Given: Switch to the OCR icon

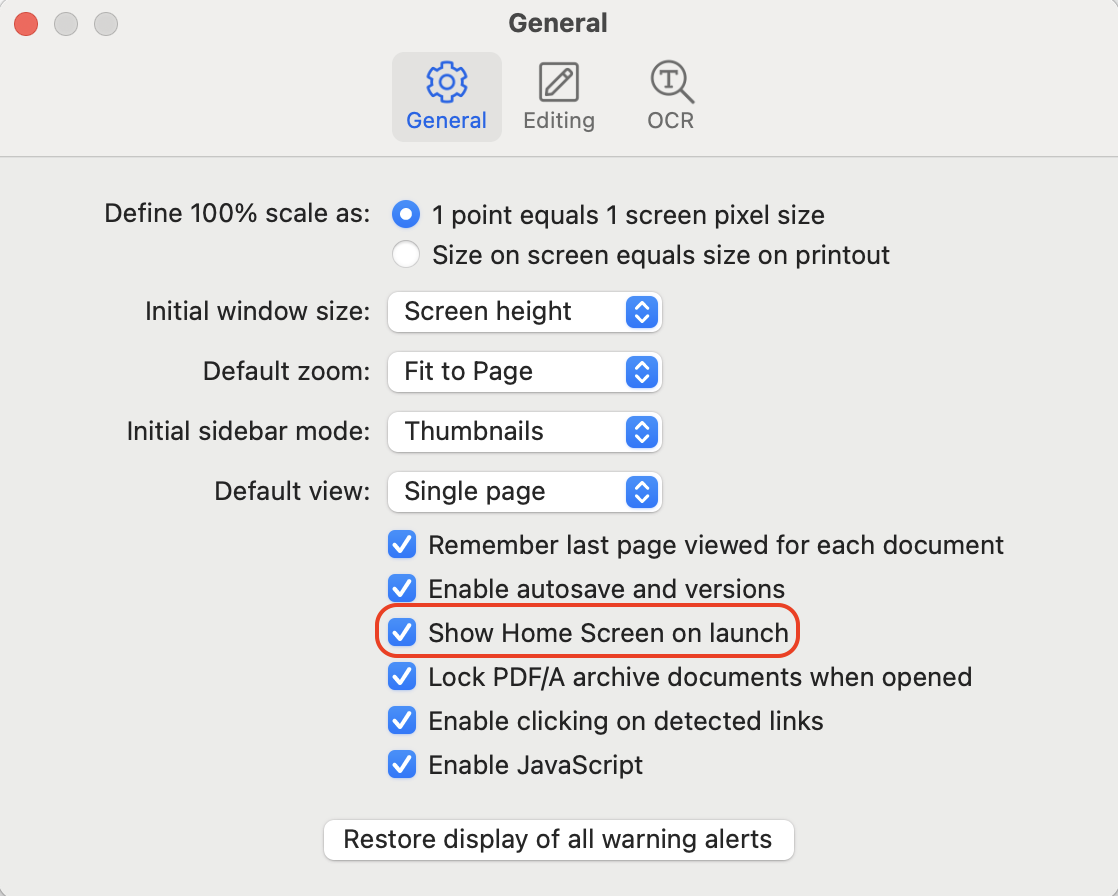Looking at the screenshot, I should point(668,82).
